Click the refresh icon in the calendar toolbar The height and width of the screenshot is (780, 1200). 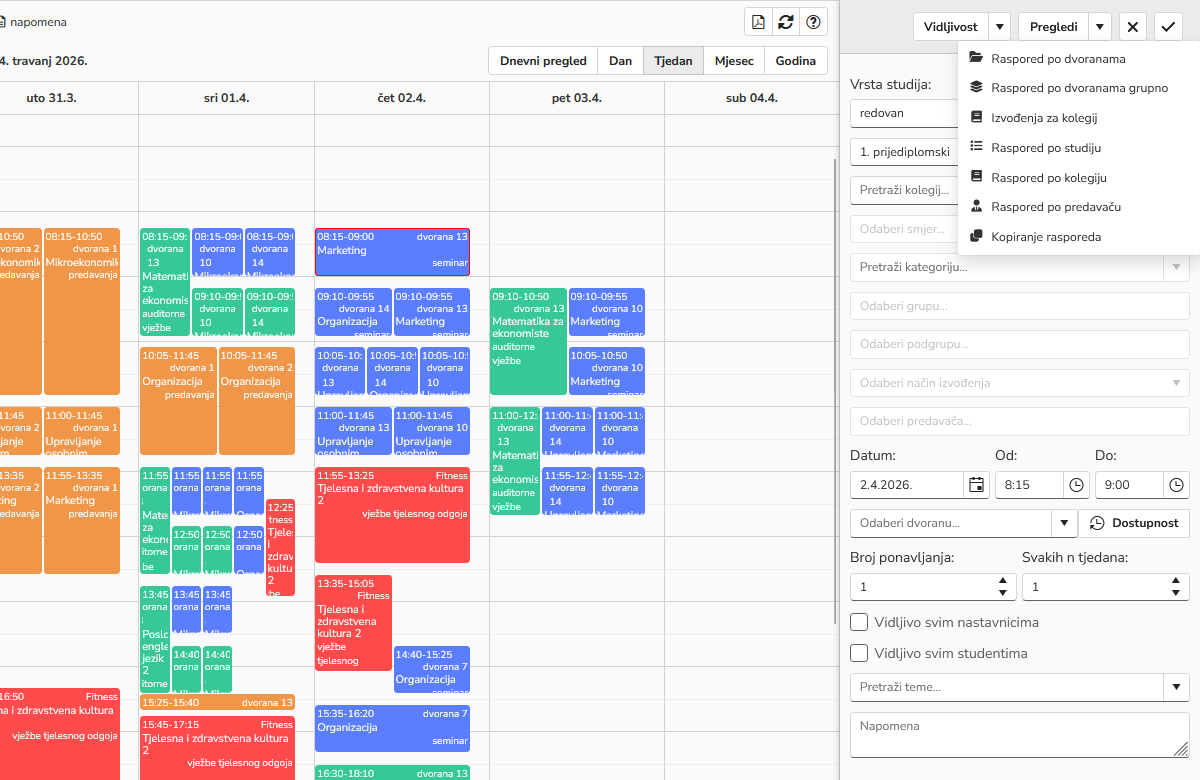pos(787,23)
